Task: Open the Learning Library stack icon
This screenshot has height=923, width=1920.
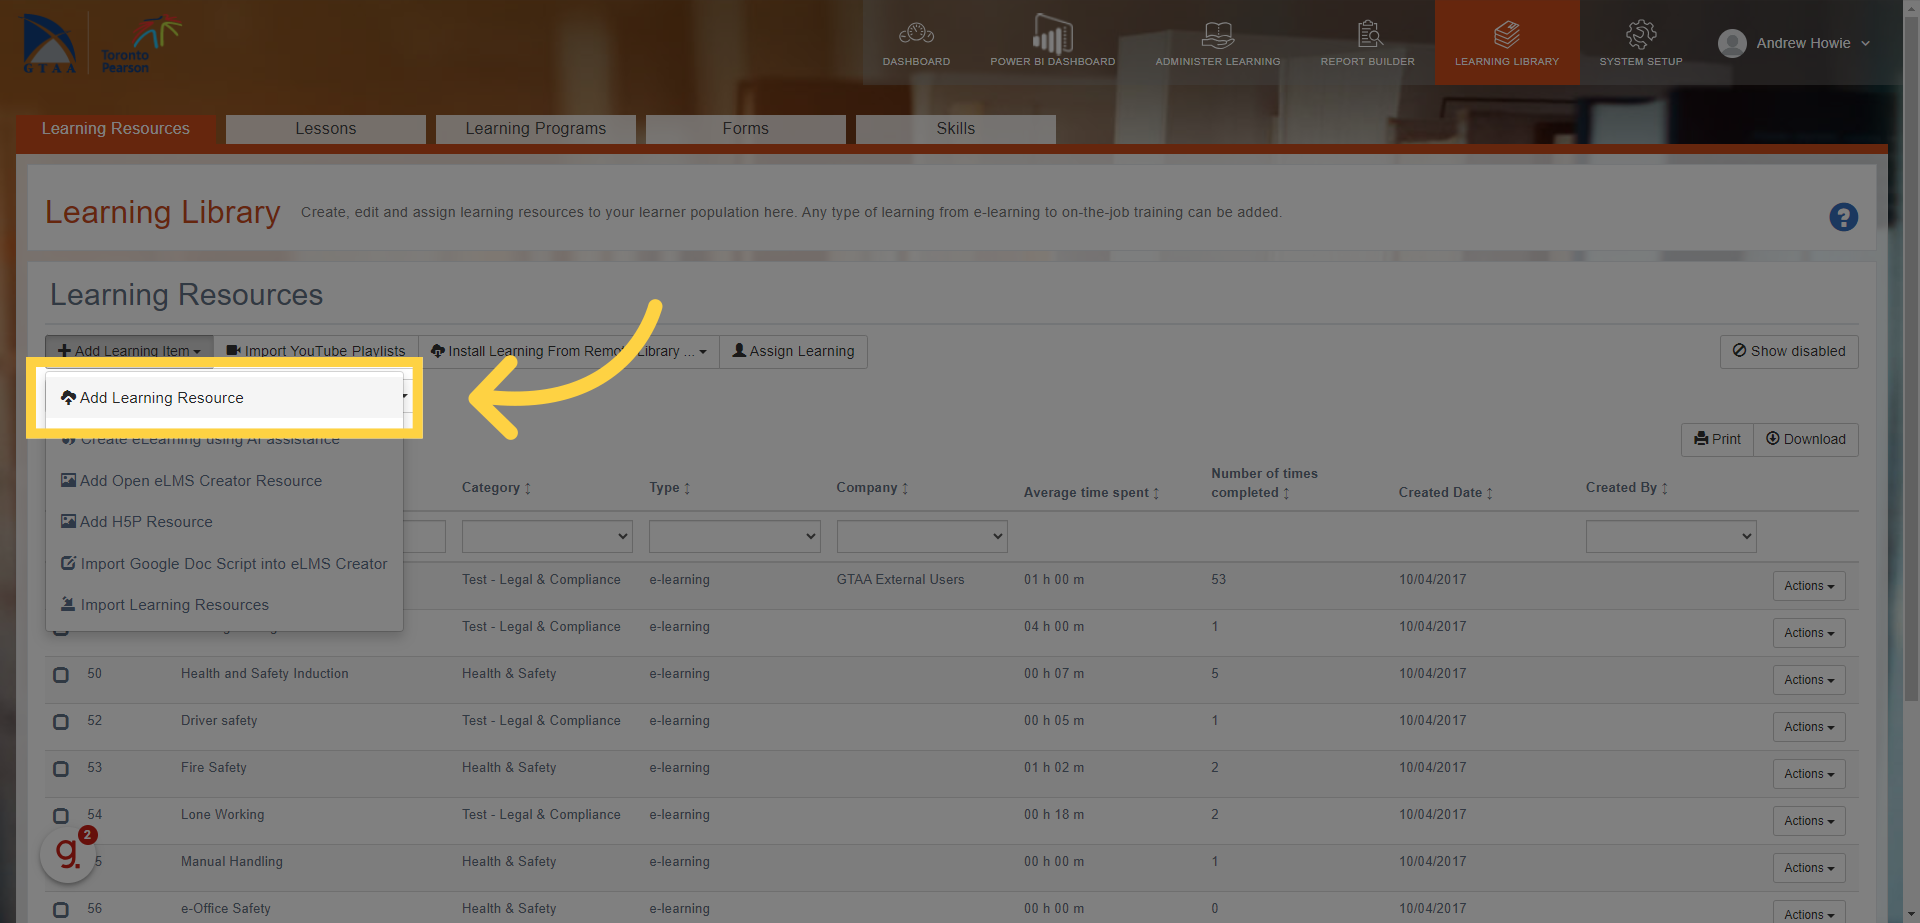Action: pyautogui.click(x=1507, y=35)
